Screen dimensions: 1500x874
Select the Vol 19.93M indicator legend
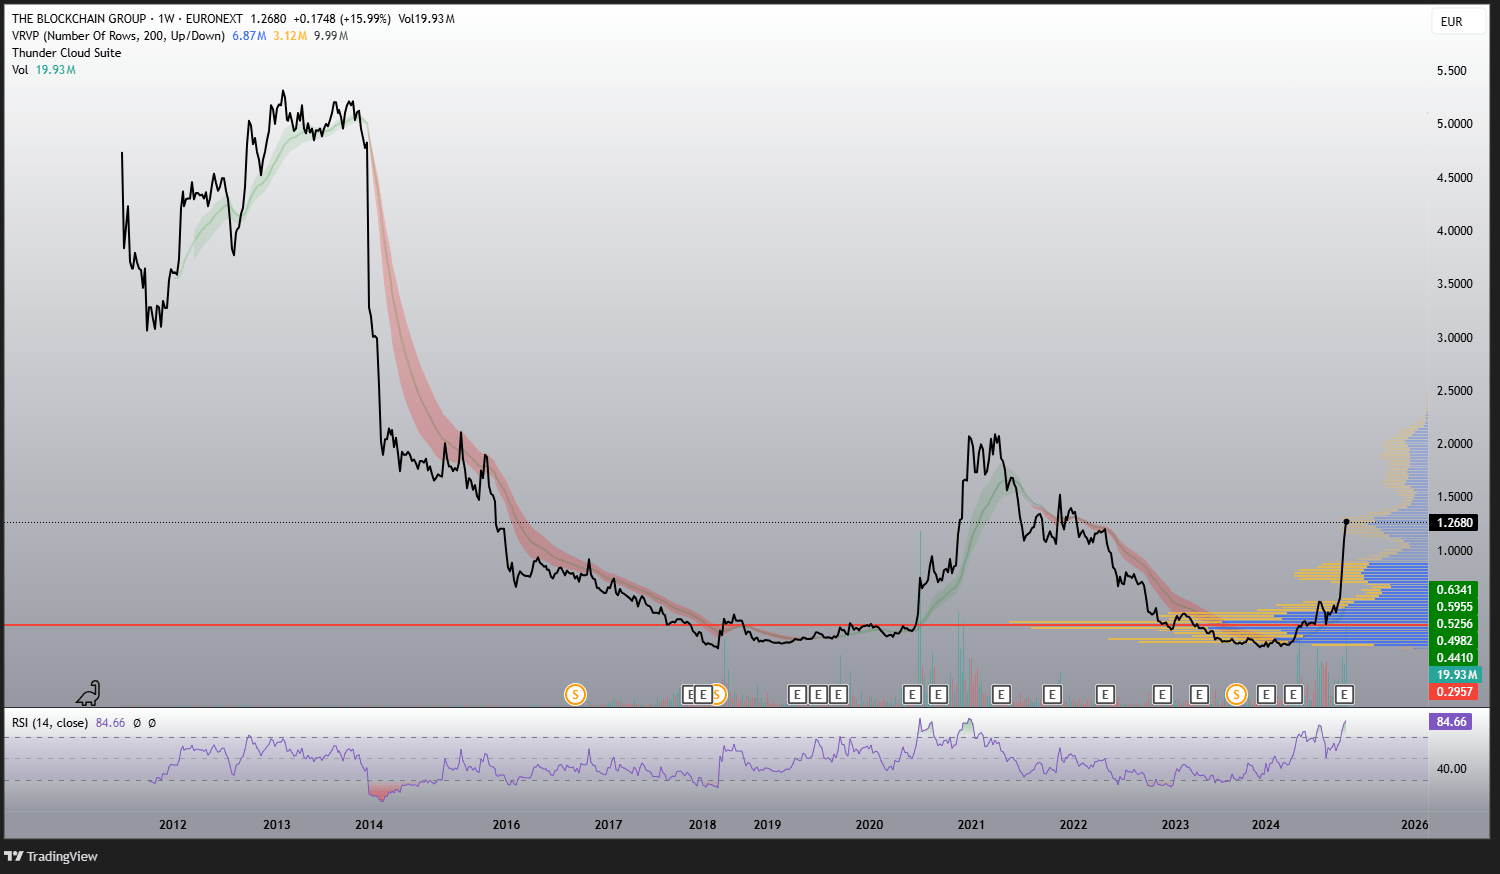(44, 70)
